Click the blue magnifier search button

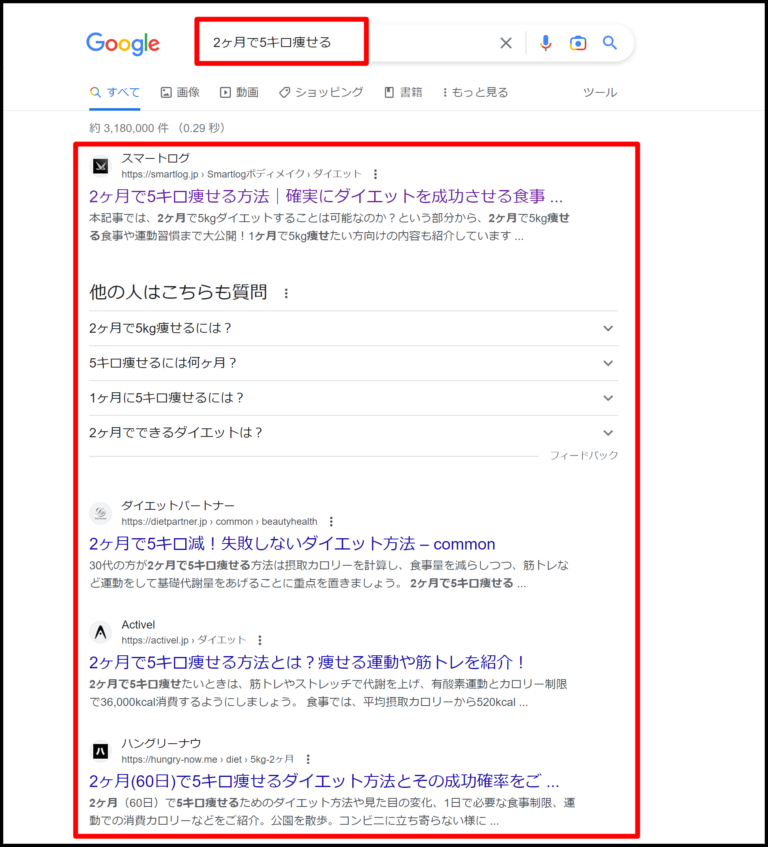coord(610,43)
